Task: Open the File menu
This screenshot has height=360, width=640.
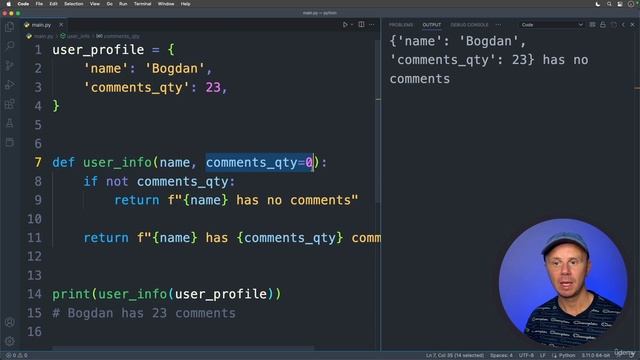Action: click(39, 4)
